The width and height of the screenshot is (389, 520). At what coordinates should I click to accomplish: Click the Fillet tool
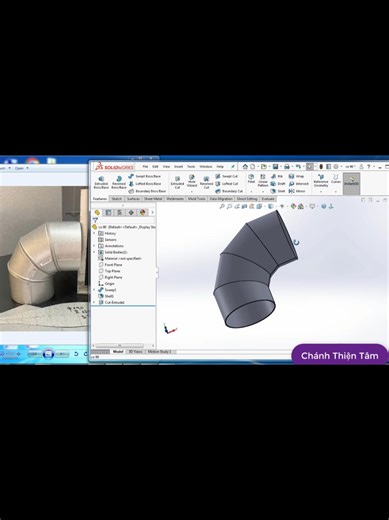pos(251,179)
